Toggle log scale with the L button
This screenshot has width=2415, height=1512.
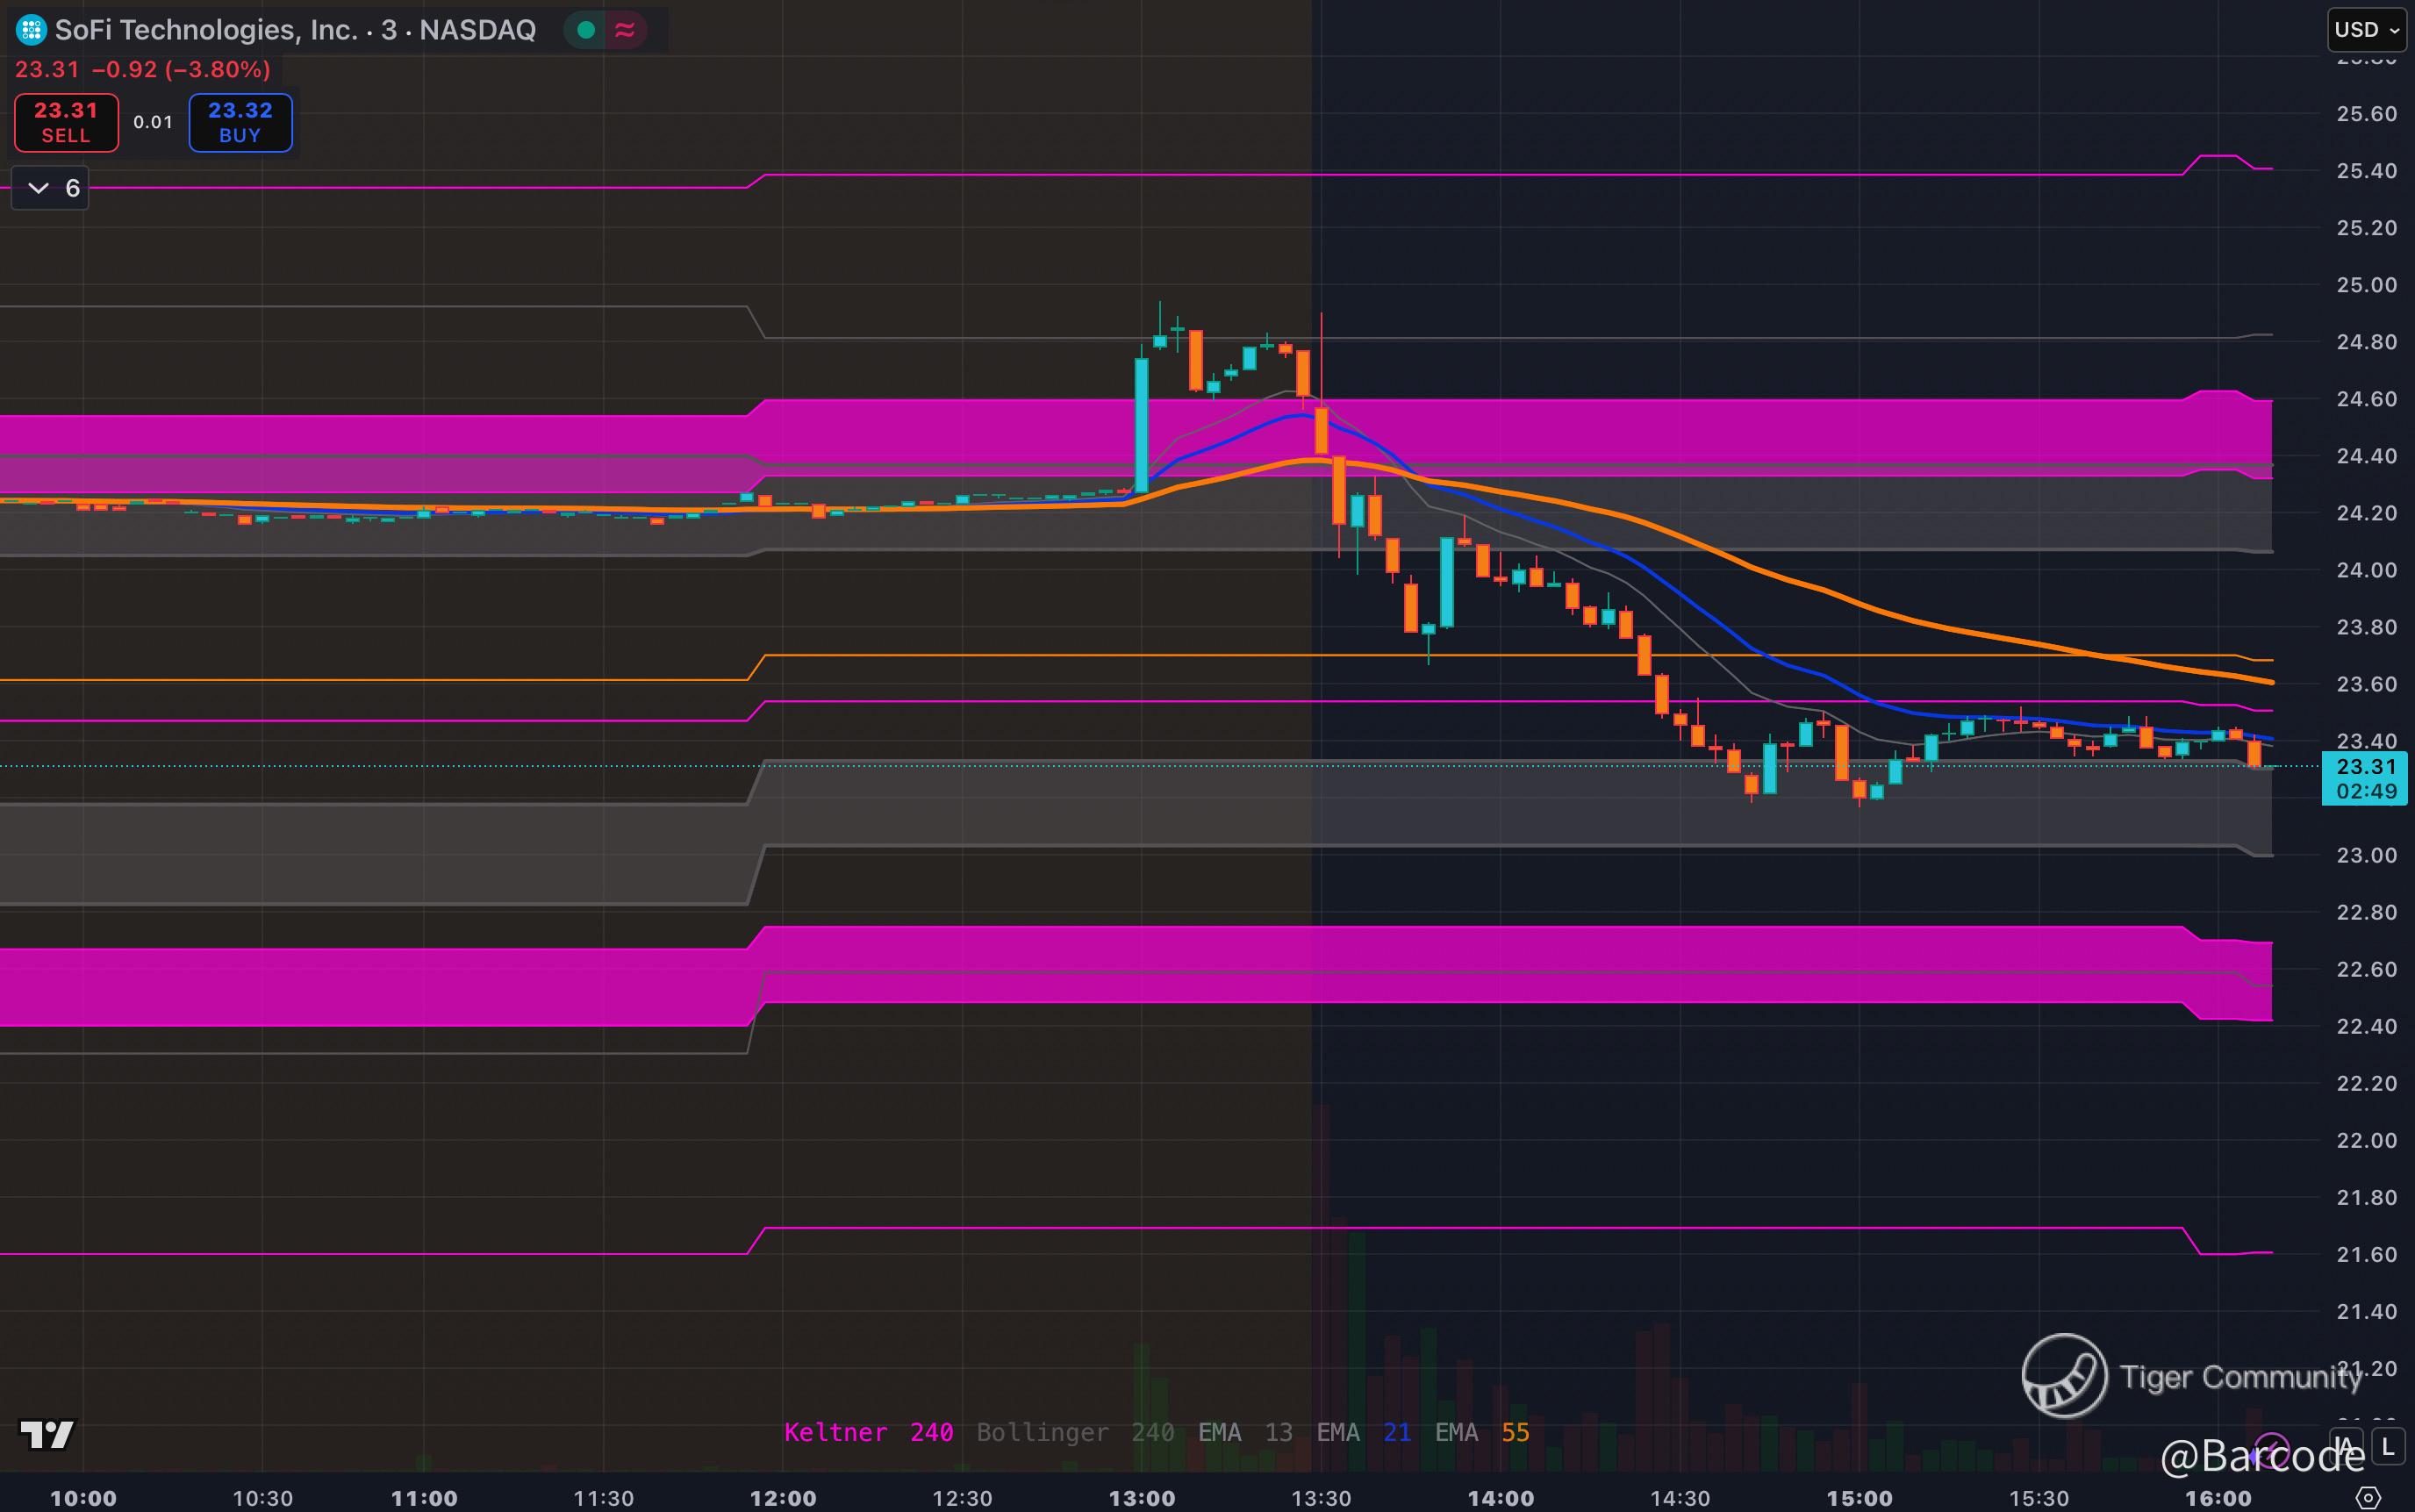coord(2389,1446)
